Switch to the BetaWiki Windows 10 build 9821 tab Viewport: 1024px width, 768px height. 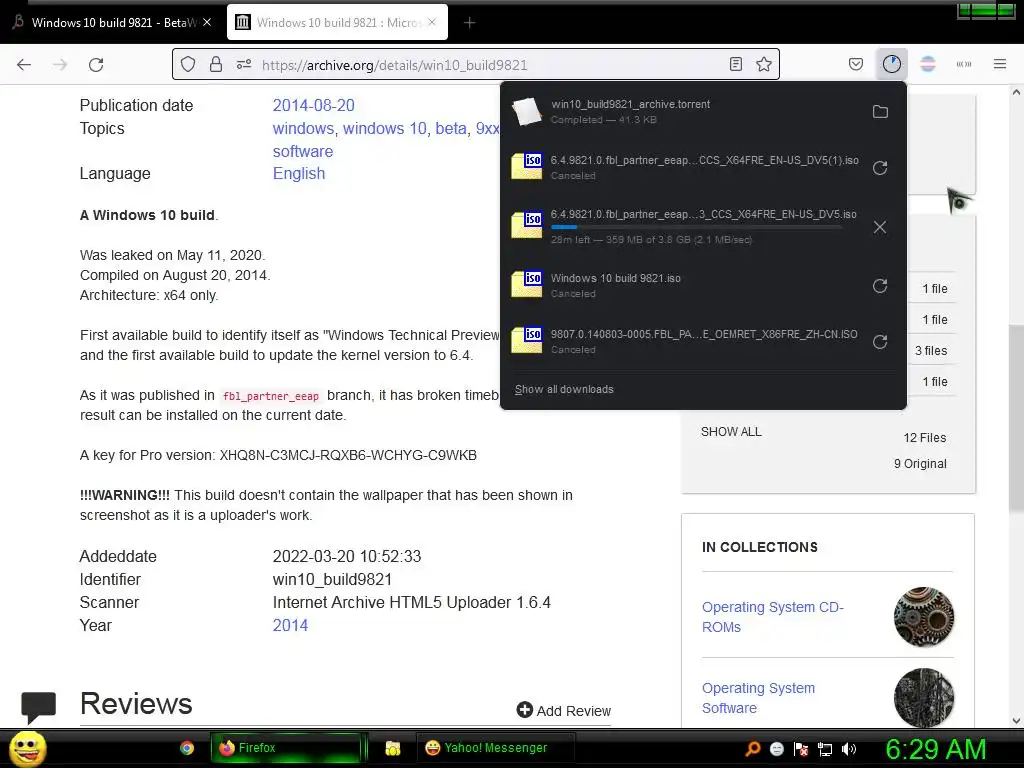click(112, 23)
